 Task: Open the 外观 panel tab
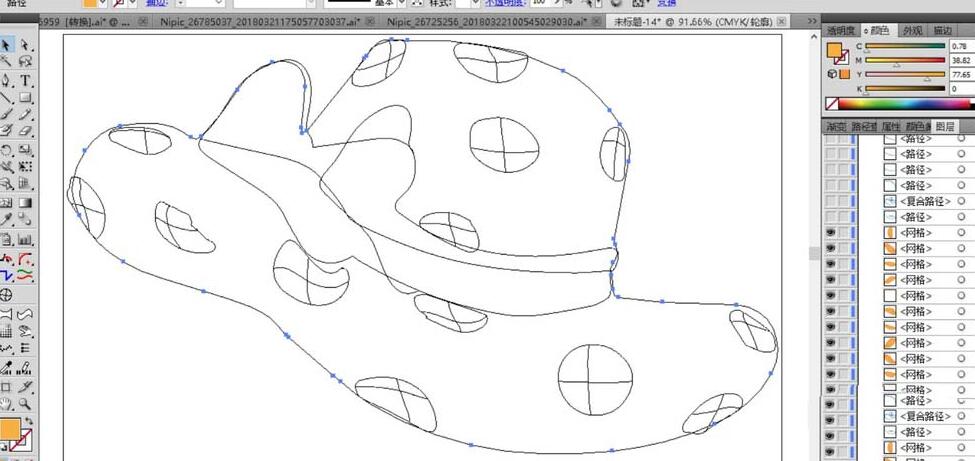[x=913, y=30]
